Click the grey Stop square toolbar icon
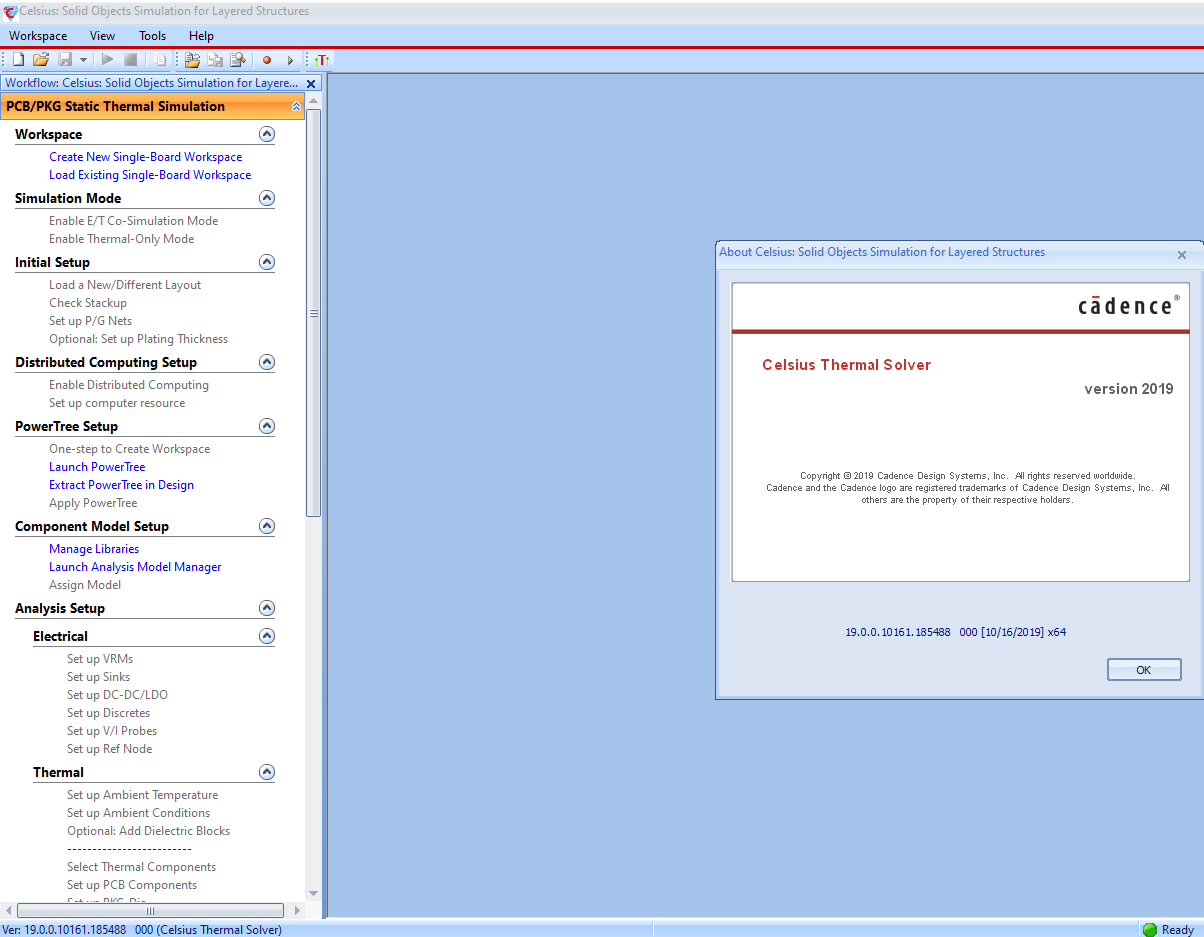 click(x=130, y=60)
